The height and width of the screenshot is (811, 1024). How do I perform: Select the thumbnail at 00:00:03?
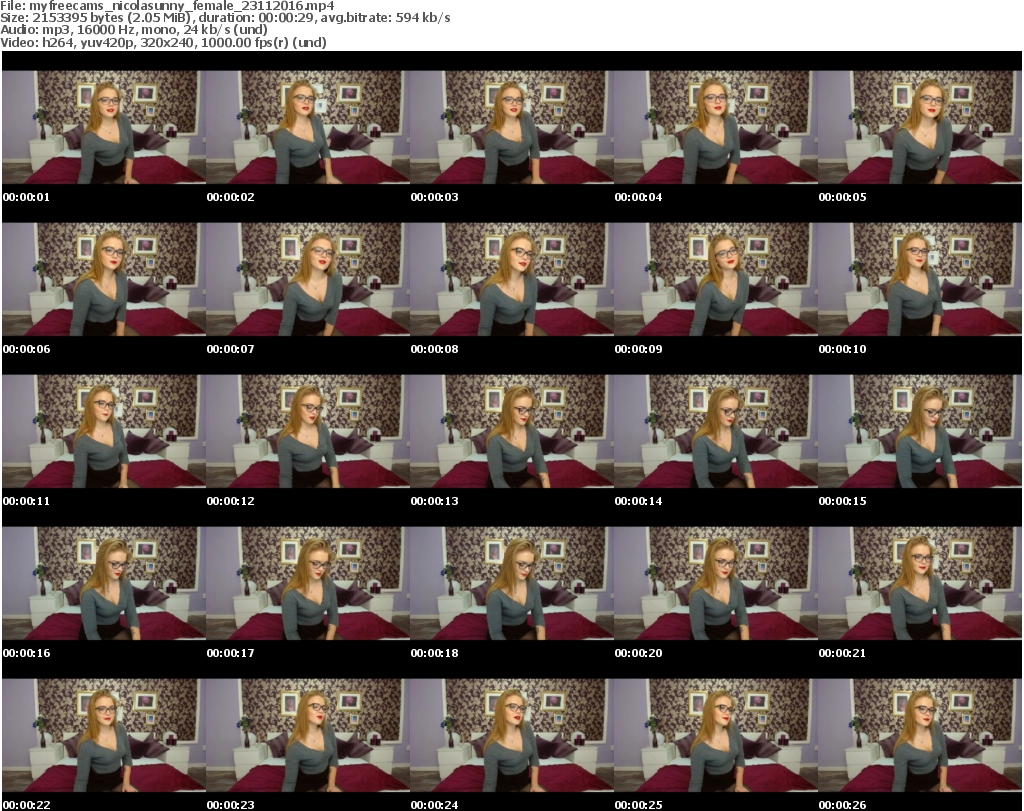click(511, 127)
